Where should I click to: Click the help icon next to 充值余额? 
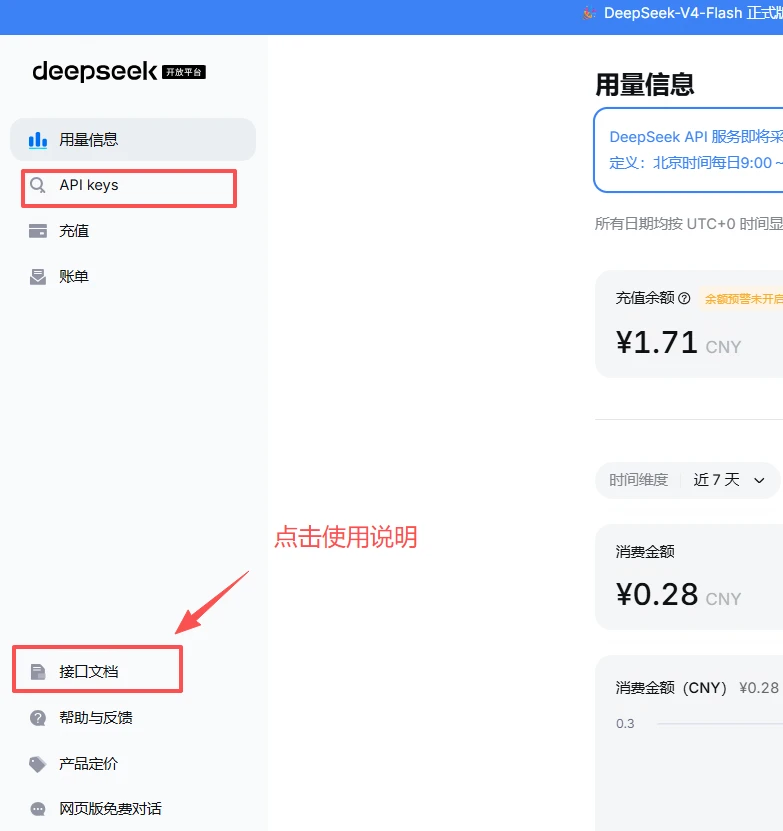[684, 298]
